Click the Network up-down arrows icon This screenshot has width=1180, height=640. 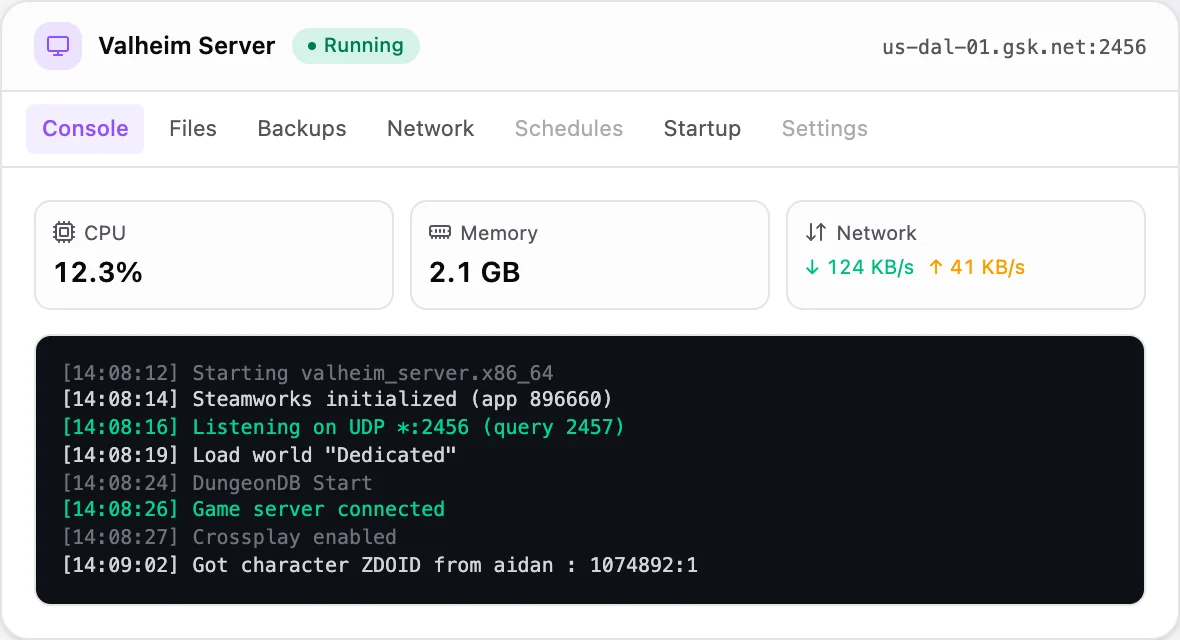tap(816, 232)
